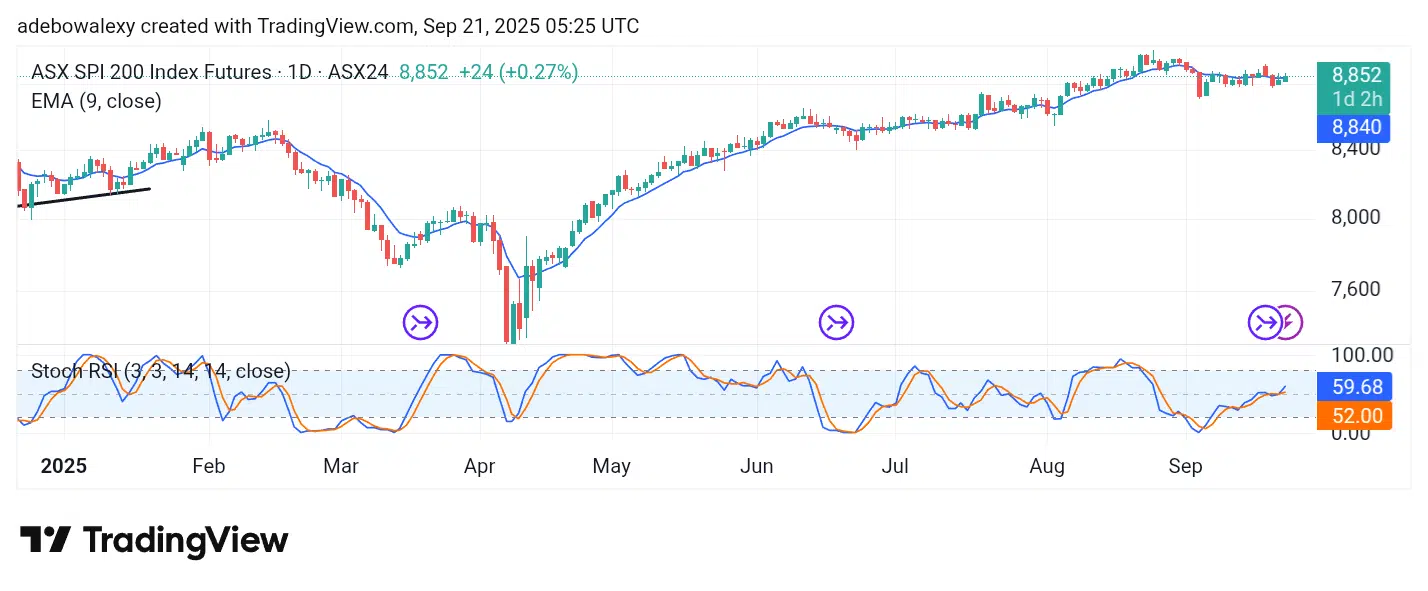Click the orange 52.00 Stoch RSI value label
The image size is (1428, 591).
tap(1354, 415)
